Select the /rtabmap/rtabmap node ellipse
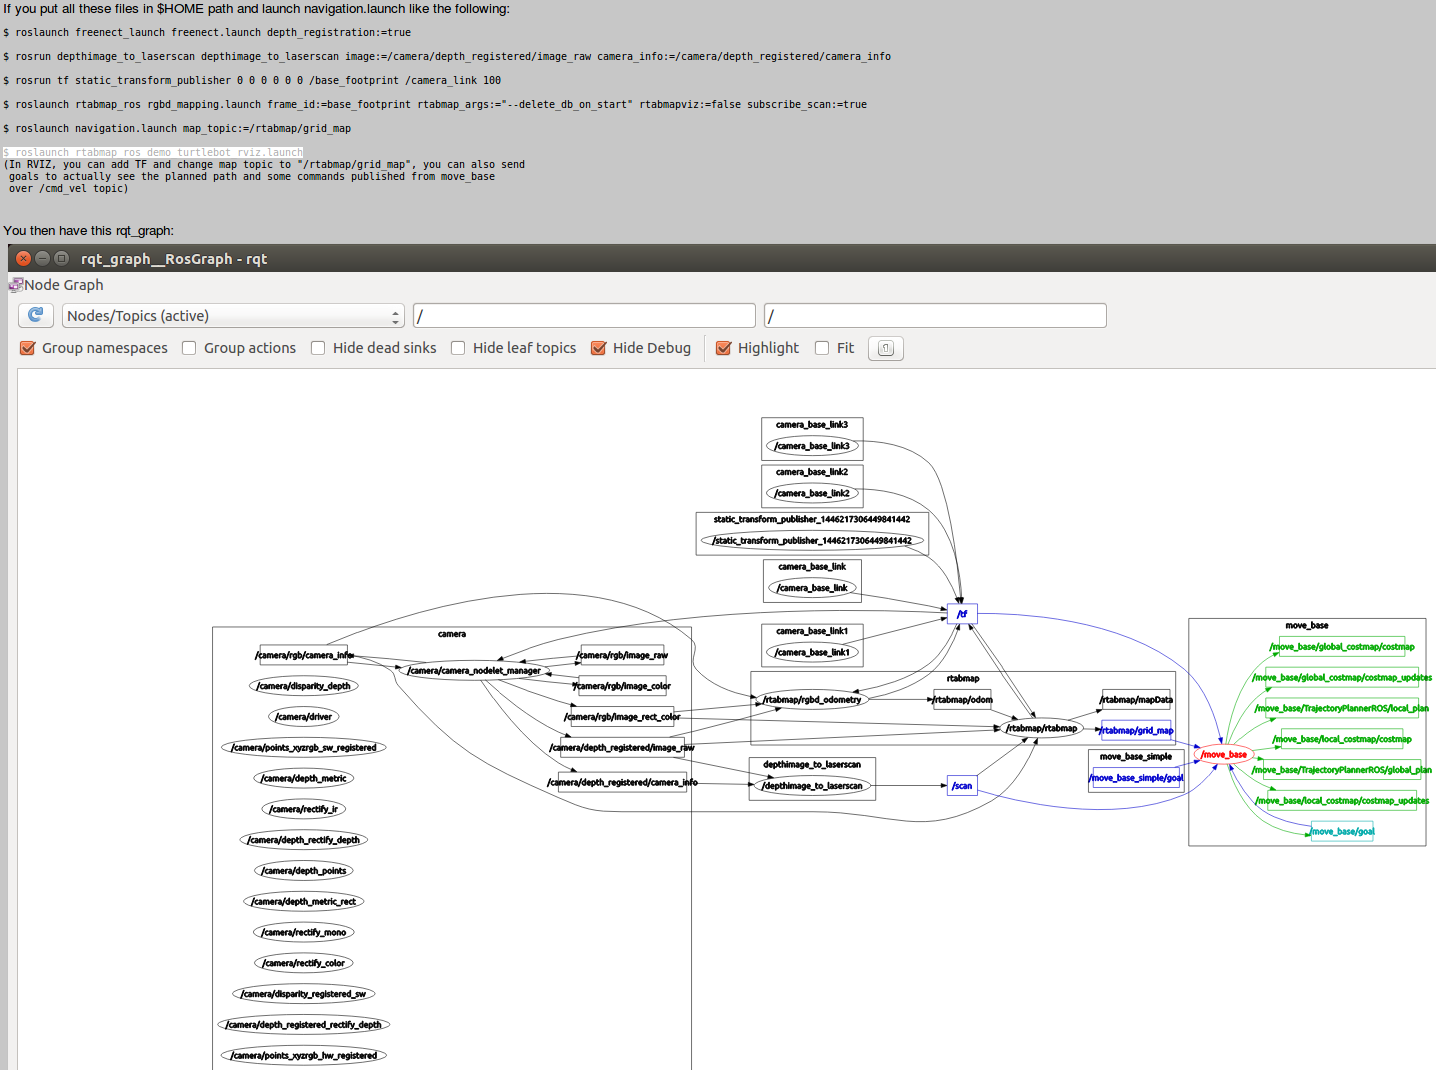This screenshot has width=1436, height=1070. (1041, 728)
